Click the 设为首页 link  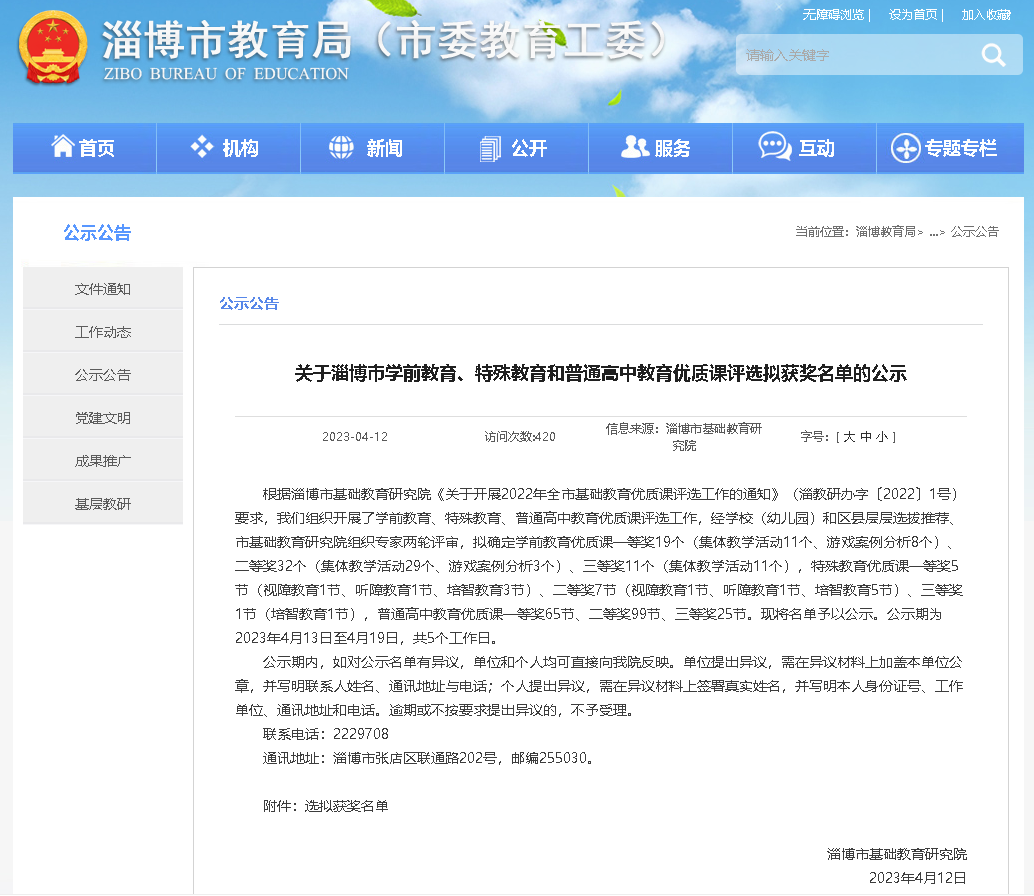(913, 15)
